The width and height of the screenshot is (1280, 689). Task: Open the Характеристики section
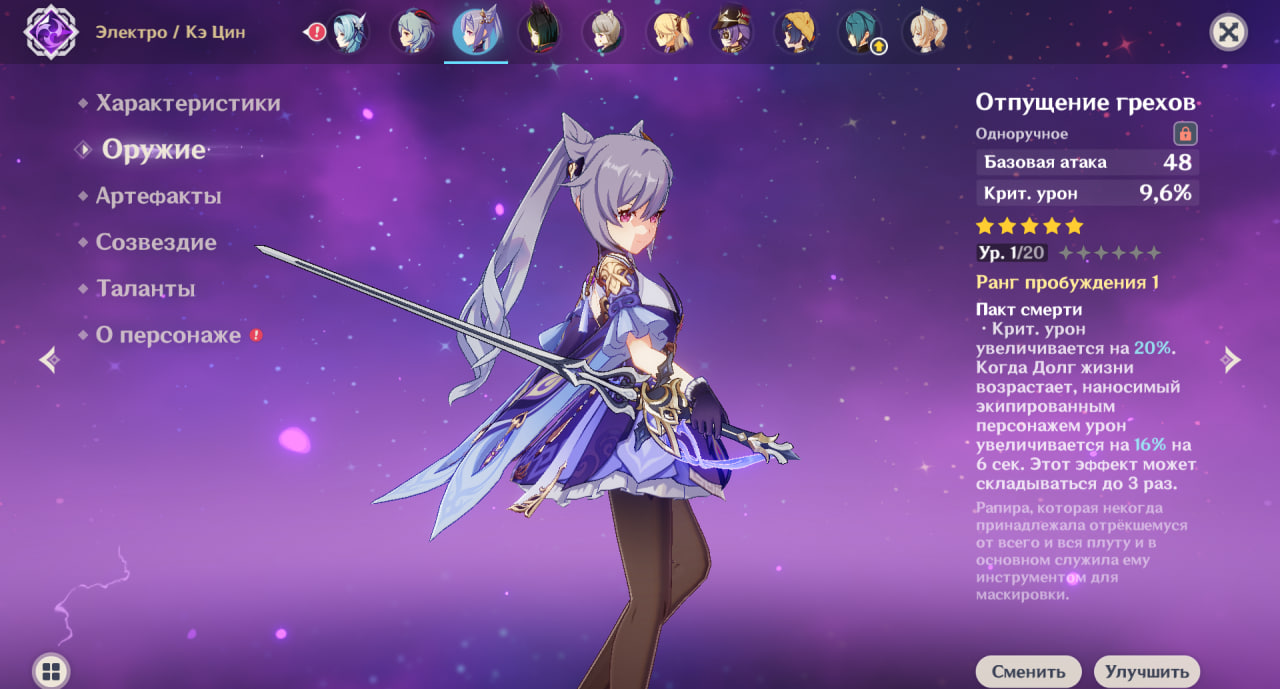pos(188,104)
